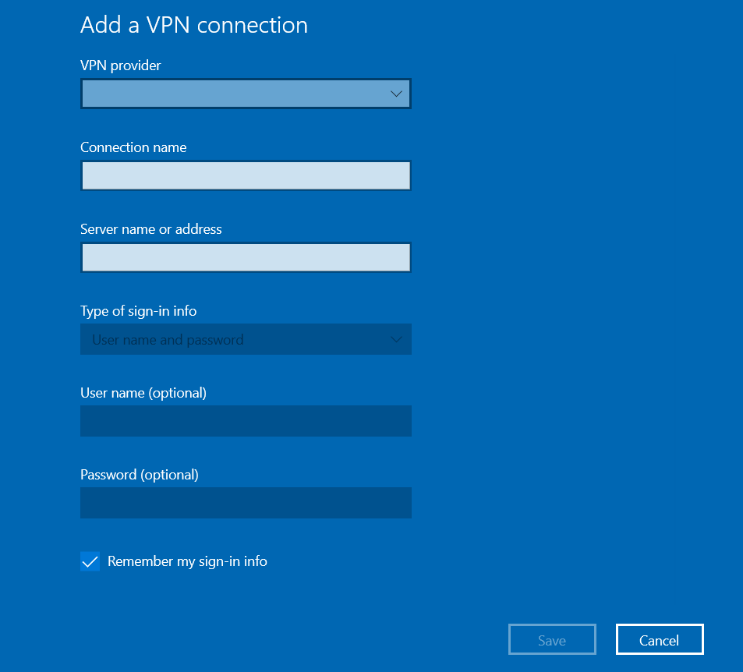Click the Type of sign-in info label

138,311
